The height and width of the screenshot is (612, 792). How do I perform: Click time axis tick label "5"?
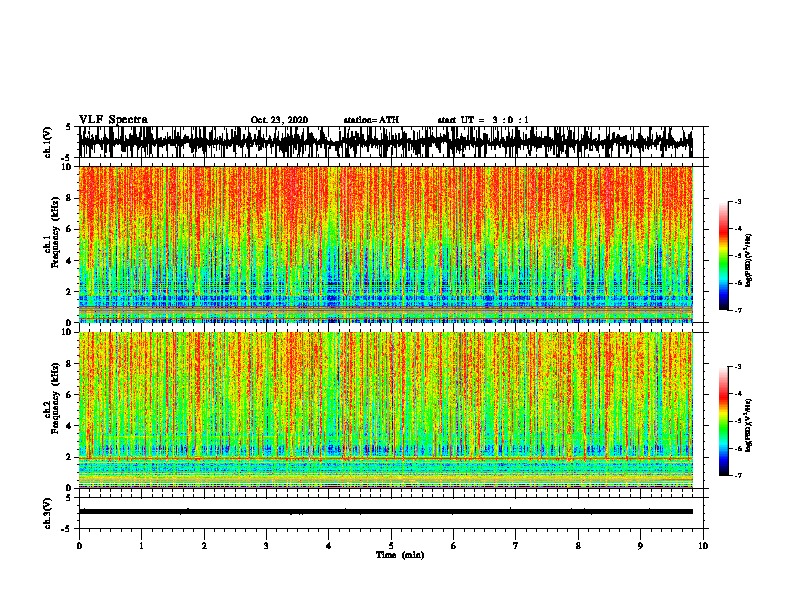tap(391, 546)
